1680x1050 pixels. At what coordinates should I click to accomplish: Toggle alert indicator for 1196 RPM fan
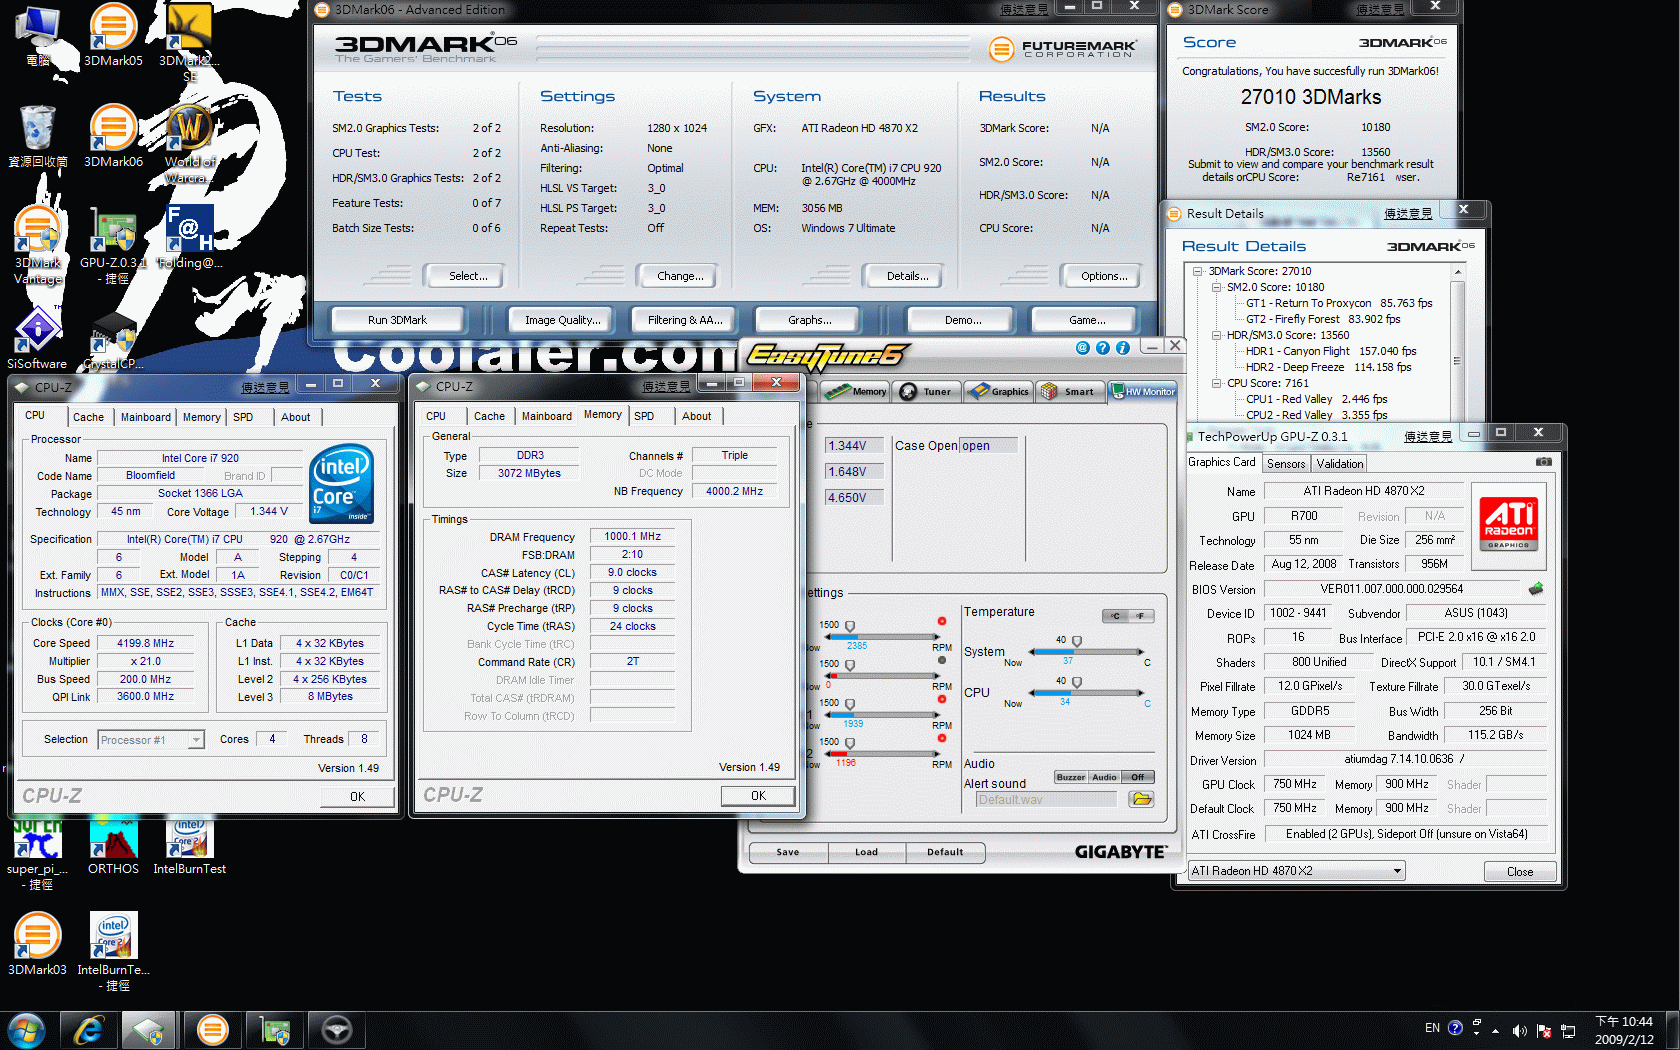coord(941,738)
